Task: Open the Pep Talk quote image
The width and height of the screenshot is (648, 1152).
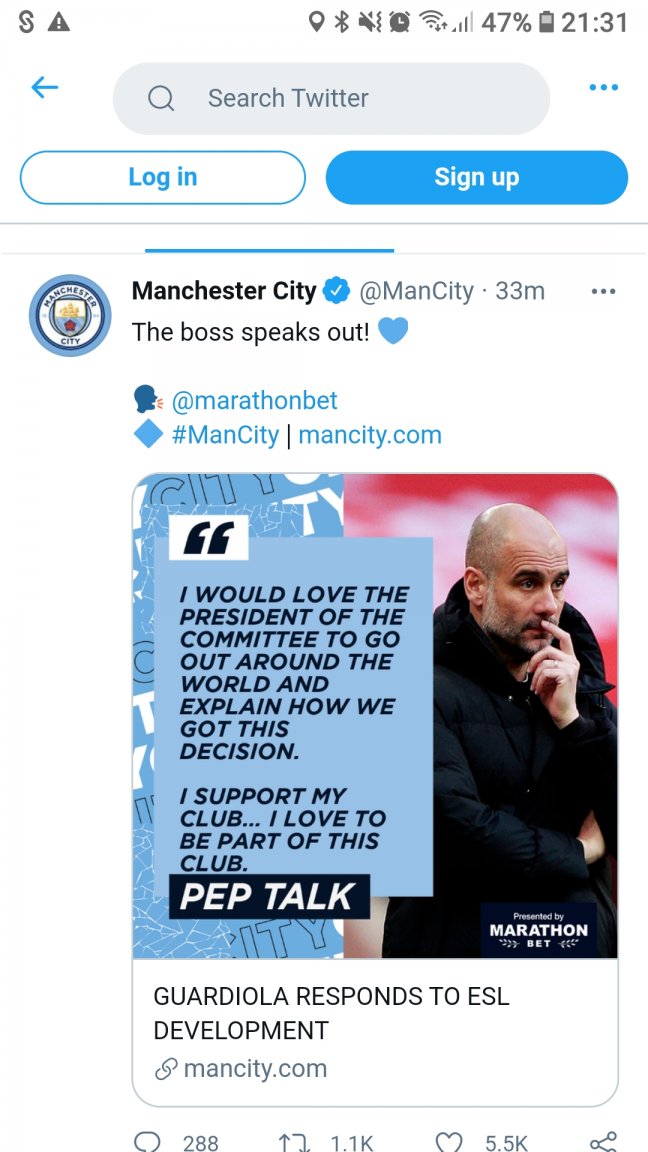Action: coord(375,715)
